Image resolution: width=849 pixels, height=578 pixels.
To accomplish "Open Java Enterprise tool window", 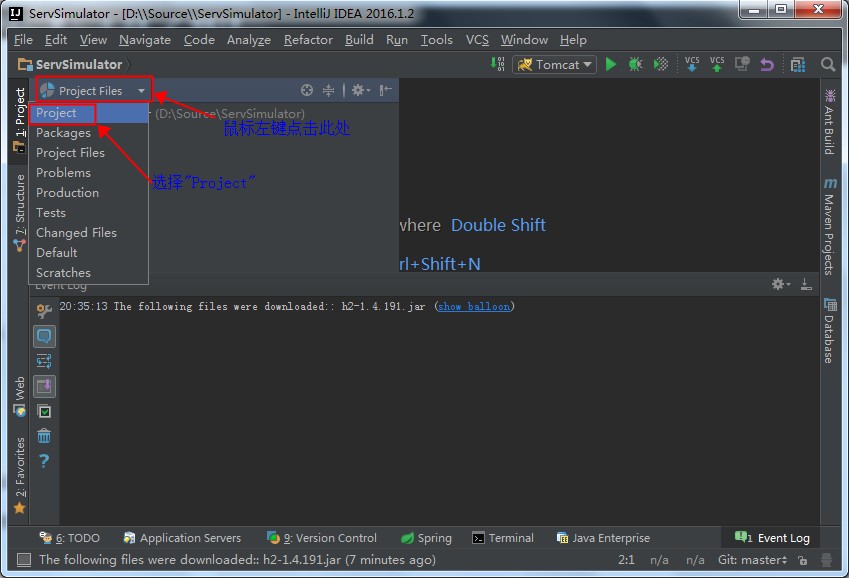I will pyautogui.click(x=603, y=538).
